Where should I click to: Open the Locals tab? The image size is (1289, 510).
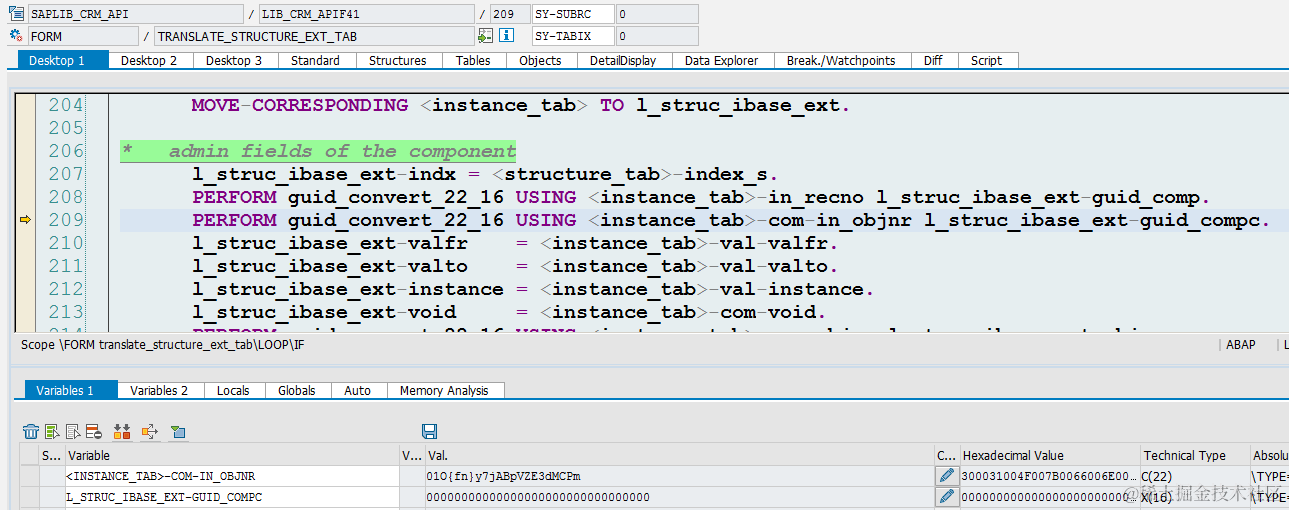coord(233,390)
